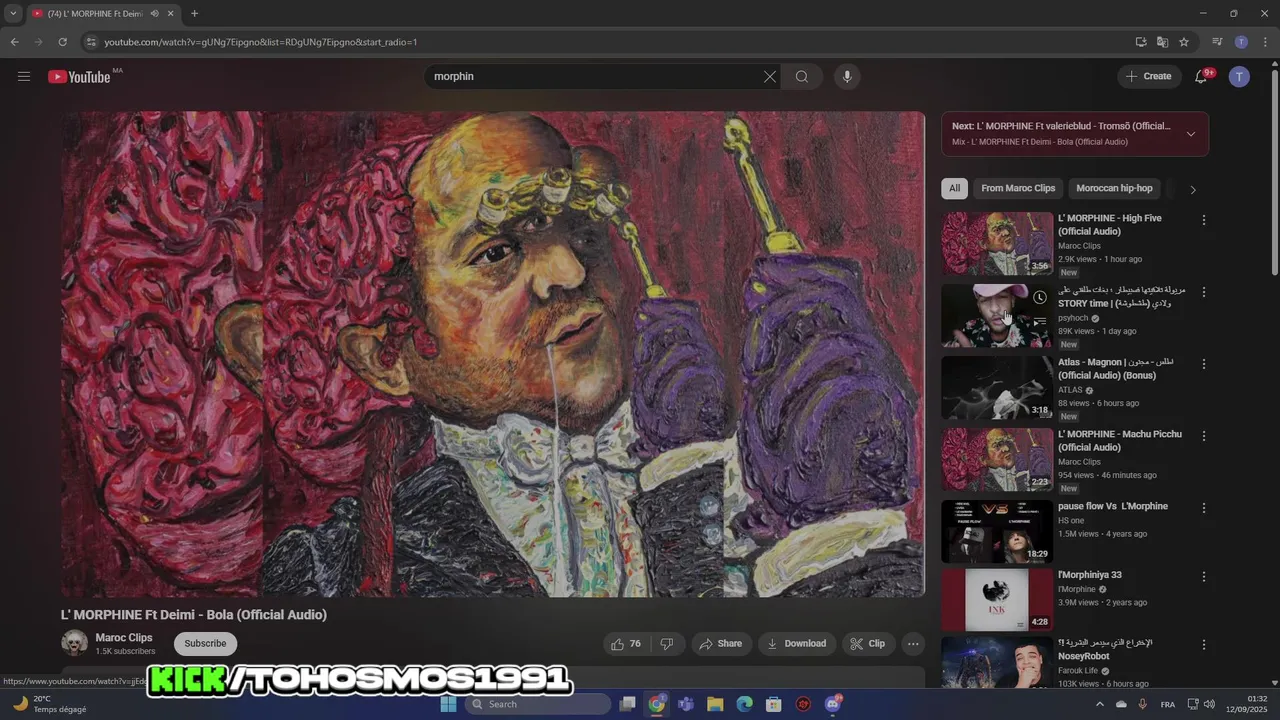1280x720 pixels.
Task: Expand the tab search dropdown arrow
Action: 13,14
